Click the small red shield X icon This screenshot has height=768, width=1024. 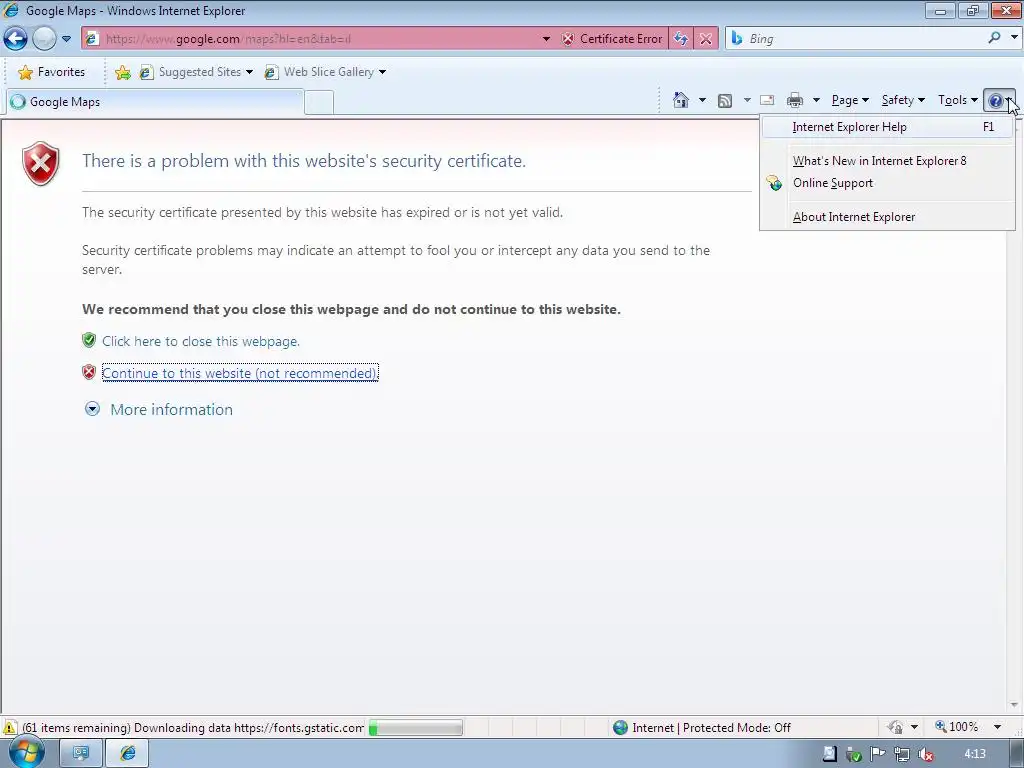89,372
